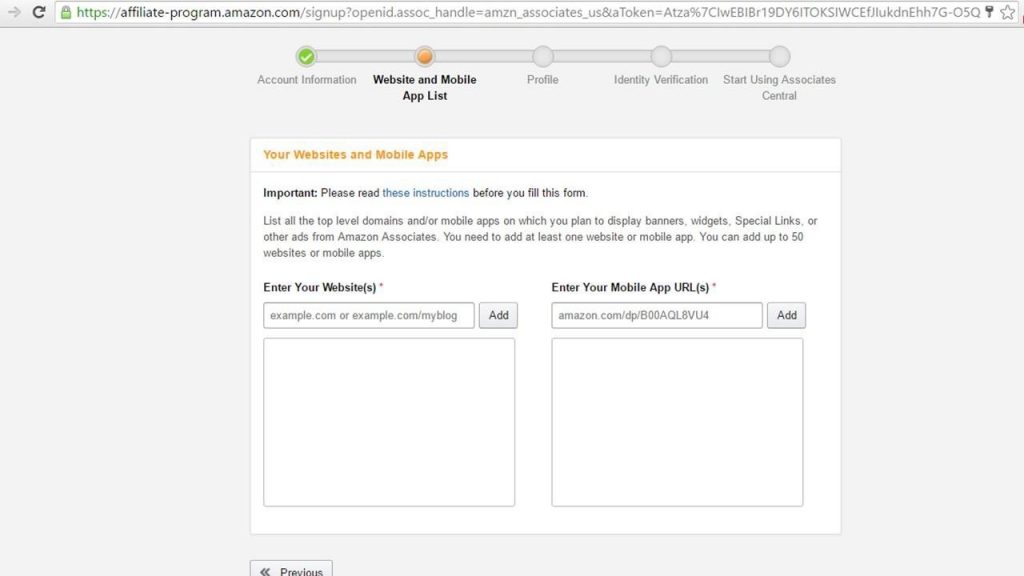Viewport: 1024px width, 576px height.
Task: Click Add next to the website field
Action: pos(498,315)
